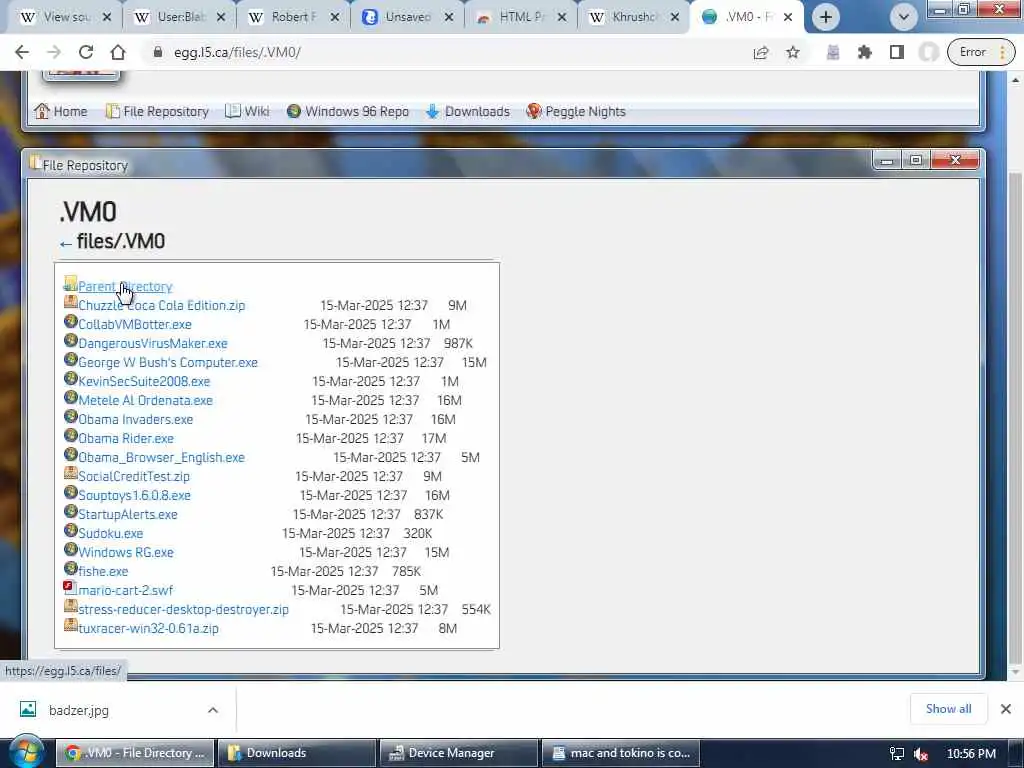Open the profile avatar icon
The image size is (1024, 768).
pos(929,52)
